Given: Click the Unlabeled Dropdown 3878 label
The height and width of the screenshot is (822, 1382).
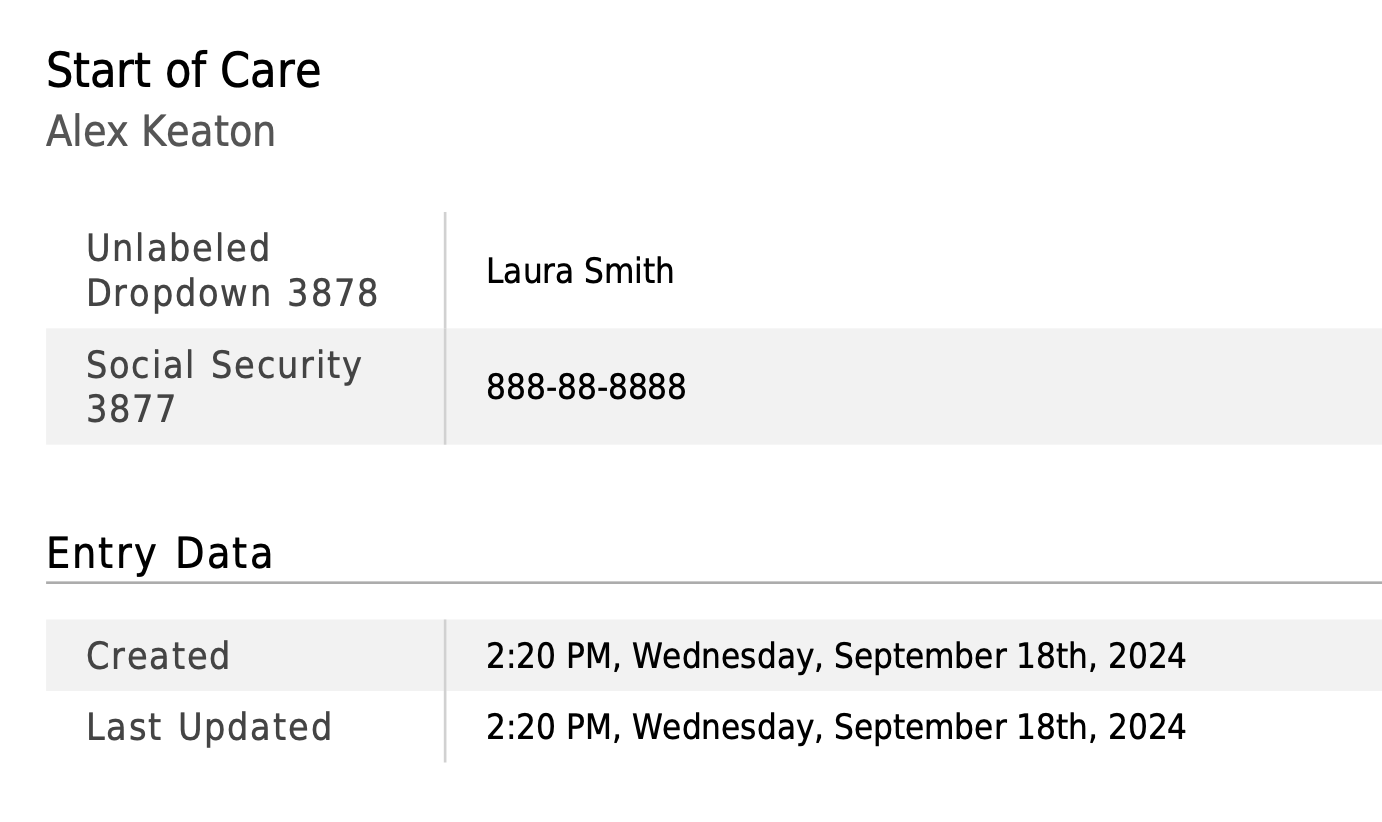Looking at the screenshot, I should pyautogui.click(x=232, y=270).
